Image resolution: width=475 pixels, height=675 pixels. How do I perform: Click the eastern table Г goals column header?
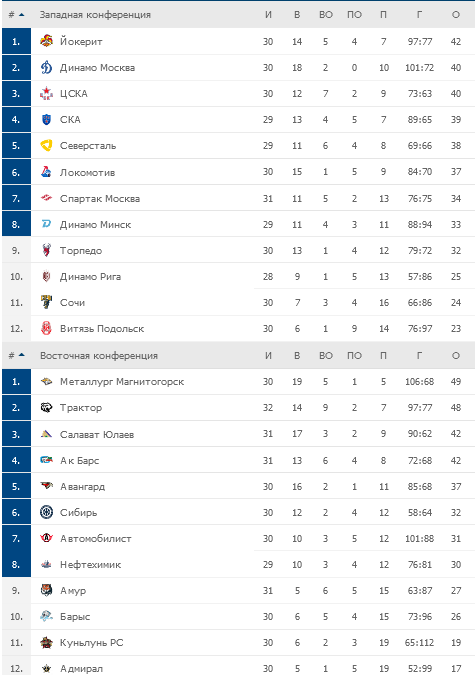(419, 355)
